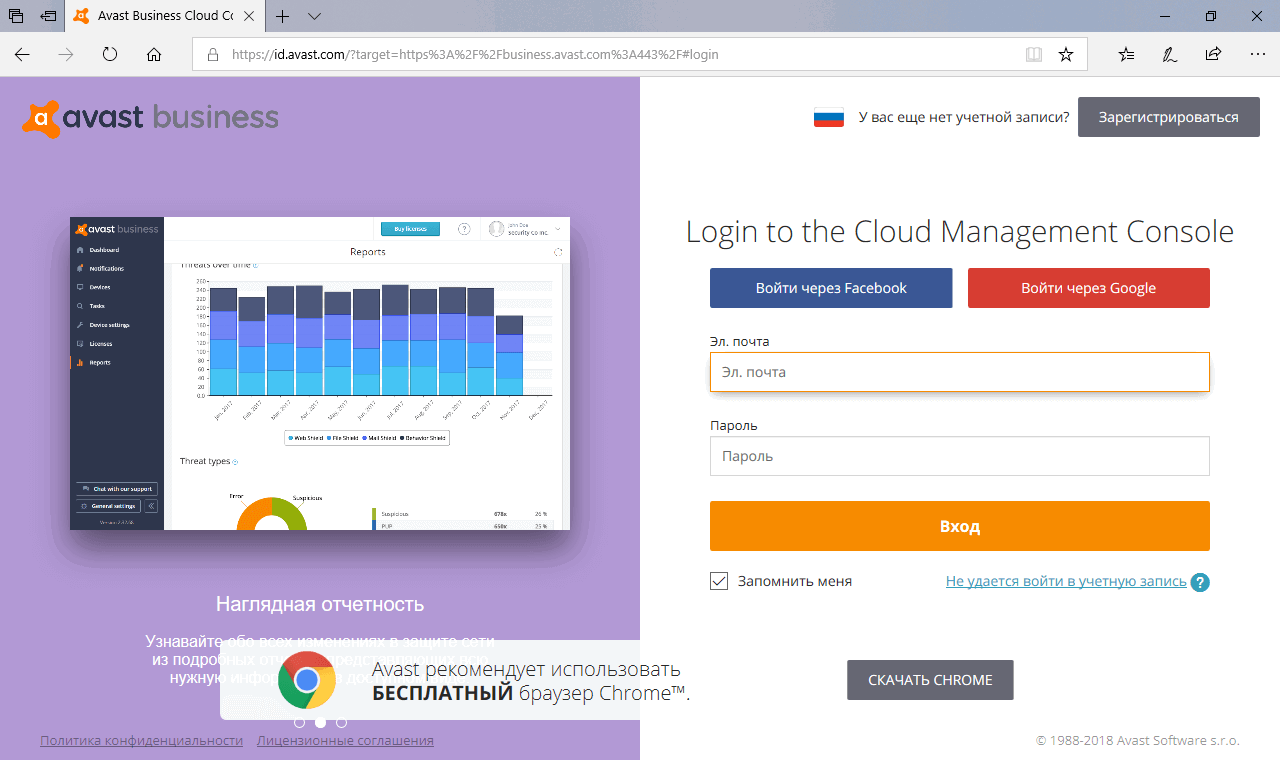Screen dimensions: 1280x760
Task: Select the first carousel slide dot
Action: pos(299,722)
